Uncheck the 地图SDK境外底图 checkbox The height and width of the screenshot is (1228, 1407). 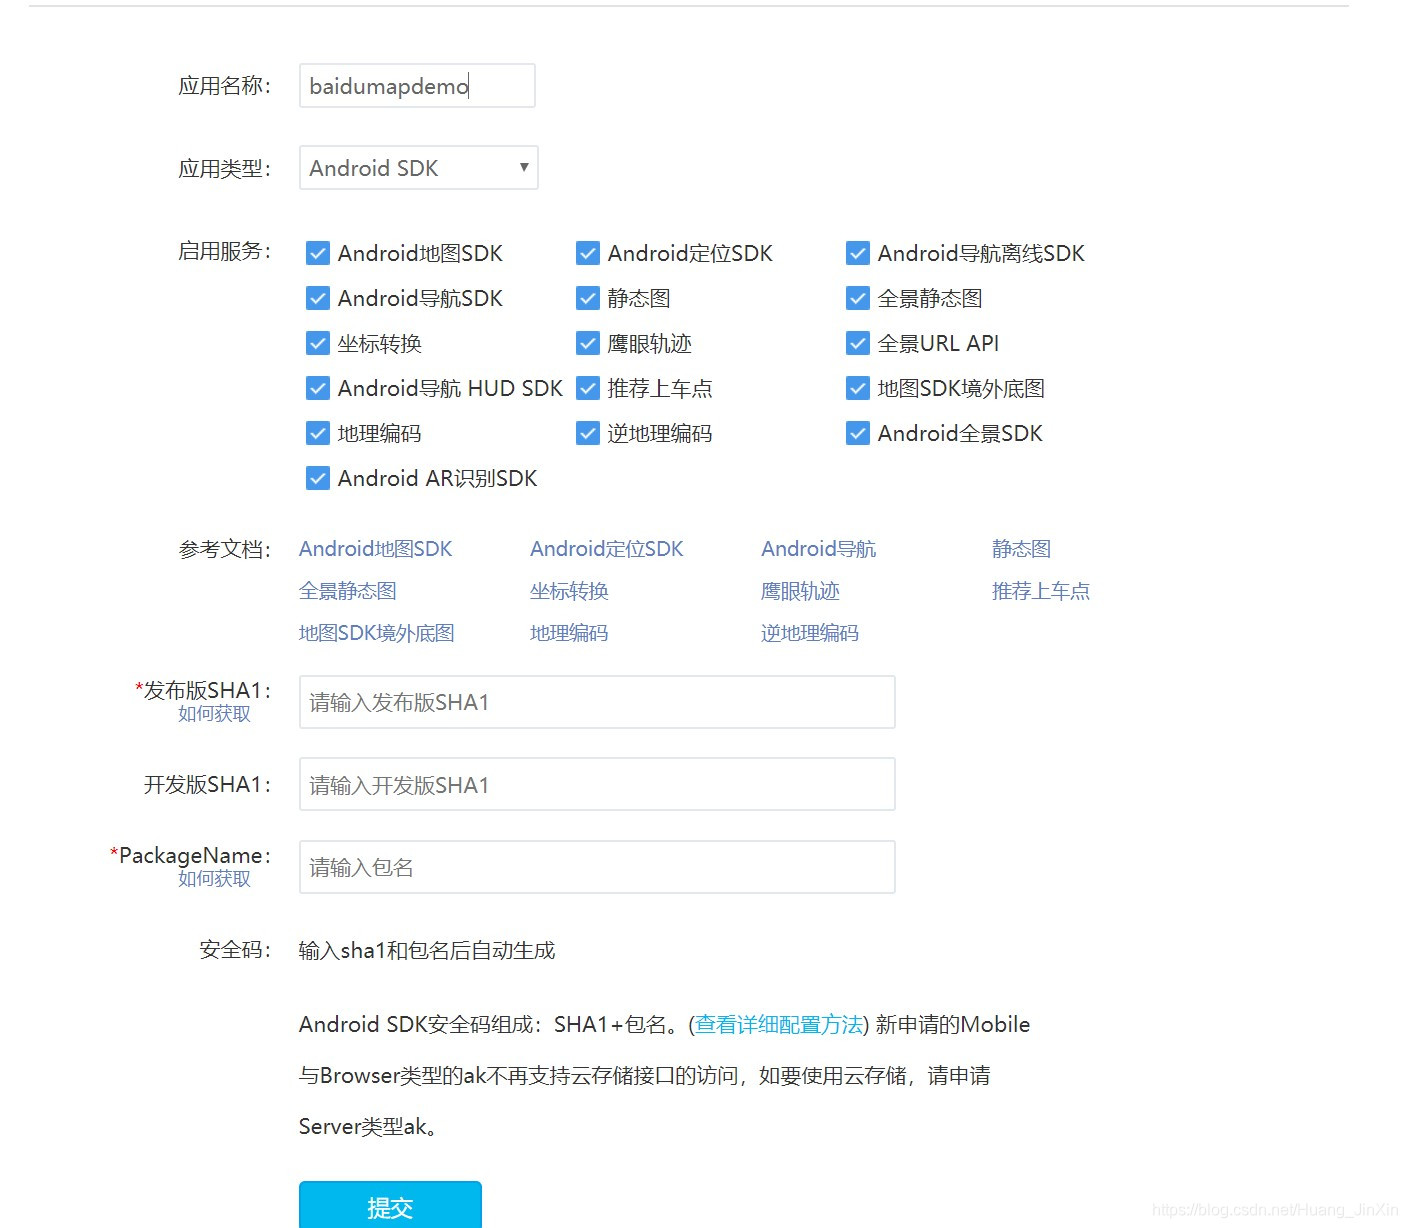pyautogui.click(x=858, y=388)
